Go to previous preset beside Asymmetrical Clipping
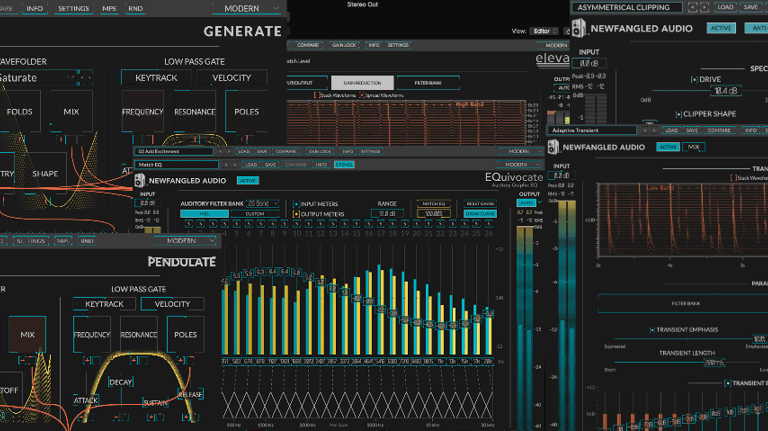Screen dimensions: 768x431 (x=692, y=7)
